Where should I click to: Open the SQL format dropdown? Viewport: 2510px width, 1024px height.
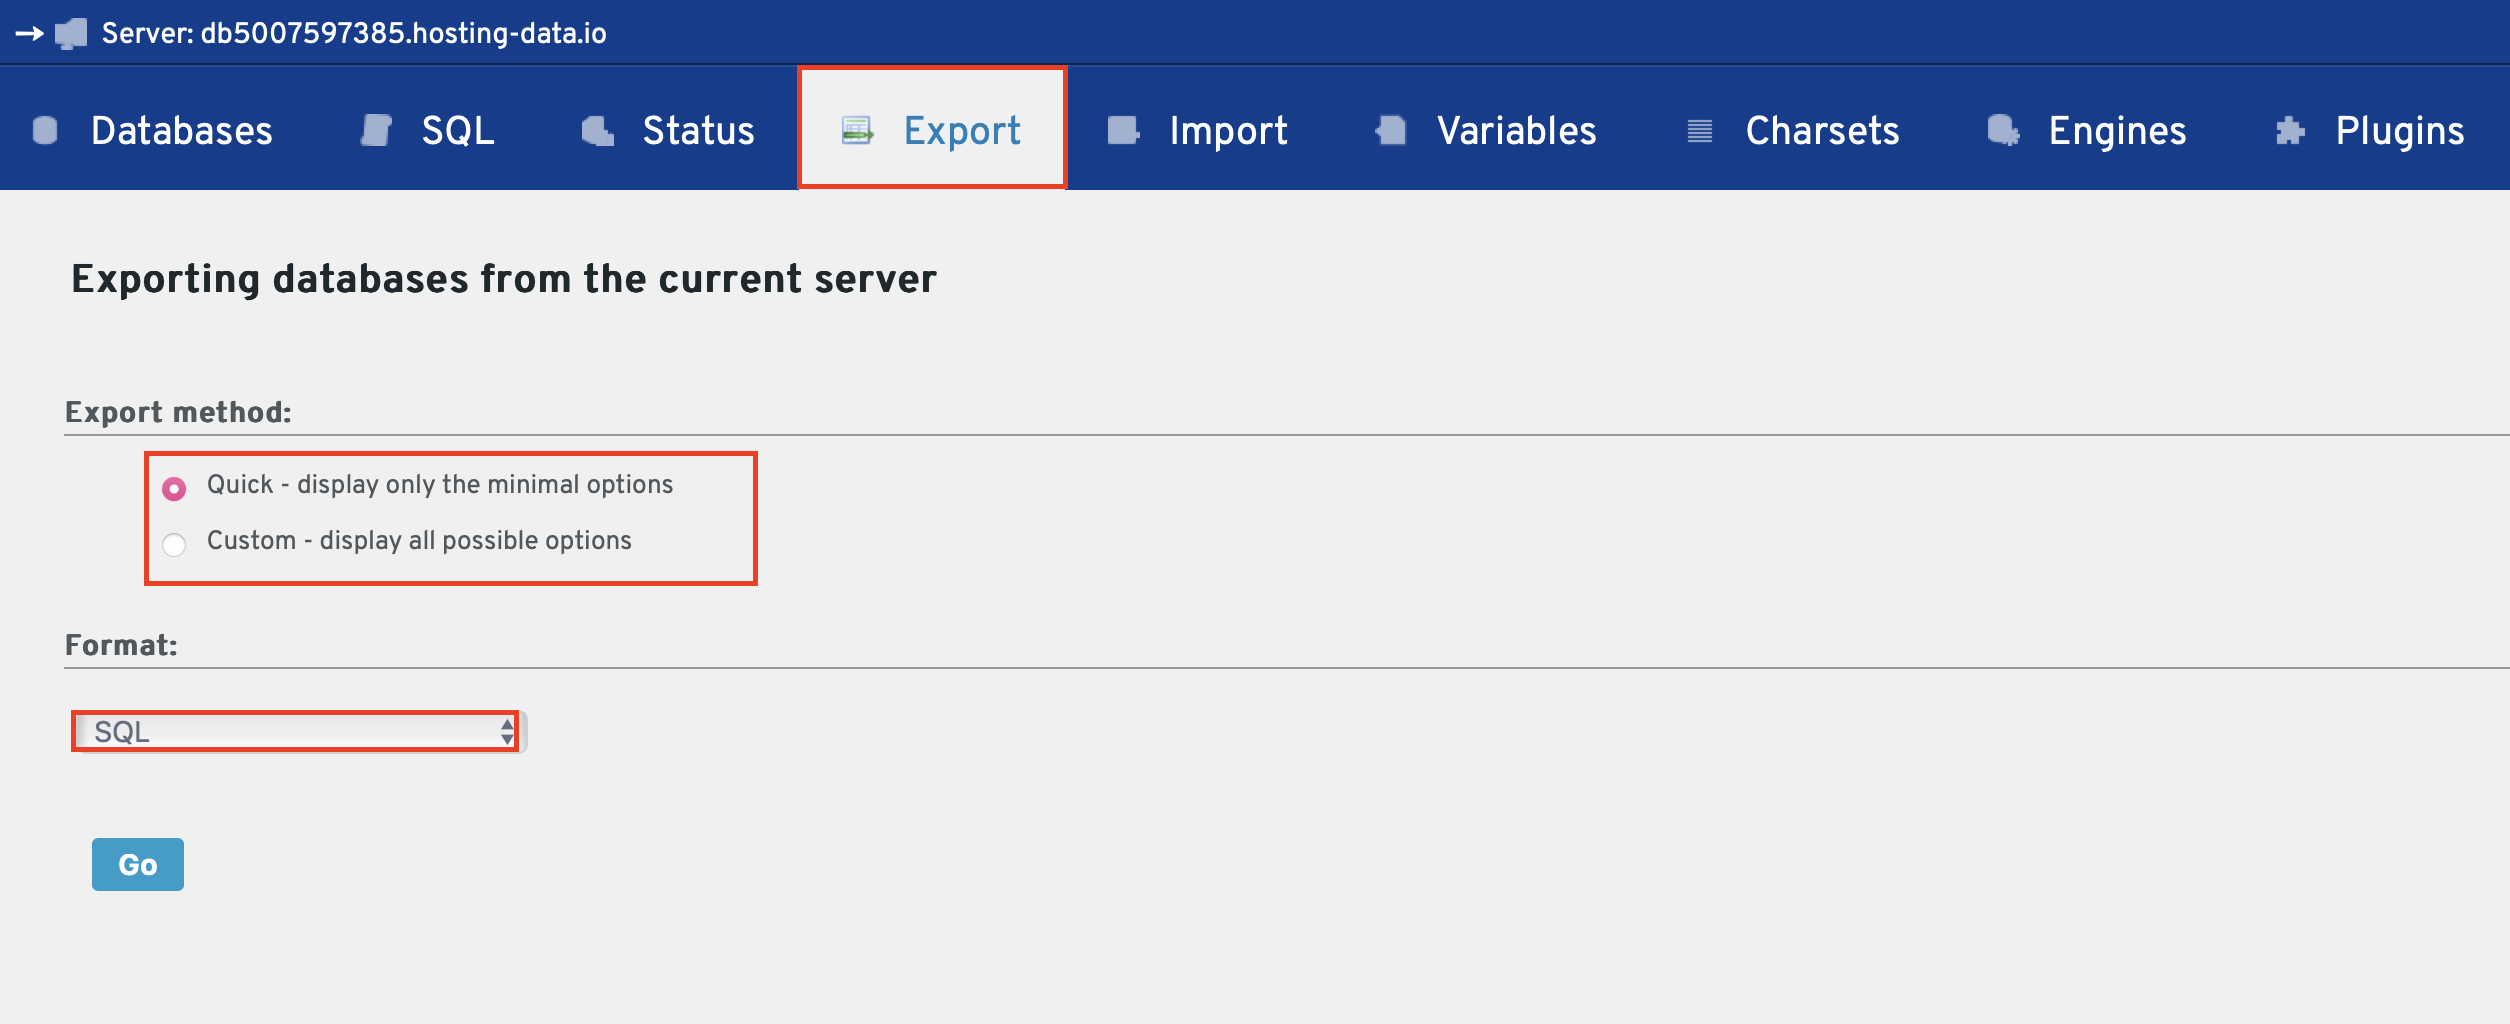pos(295,732)
